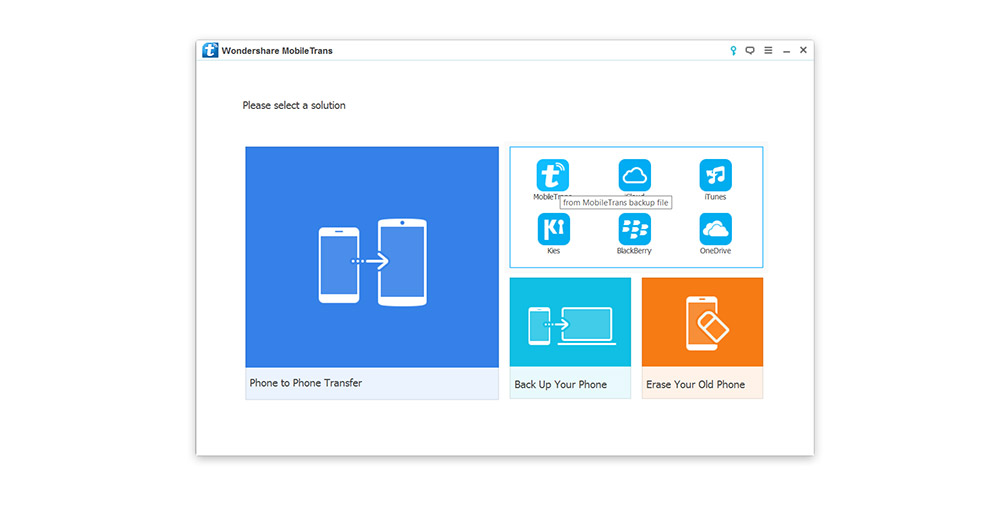Screen dimensions: 1000x511
Task: Open the OneDrive restore icon
Action: coord(716,229)
